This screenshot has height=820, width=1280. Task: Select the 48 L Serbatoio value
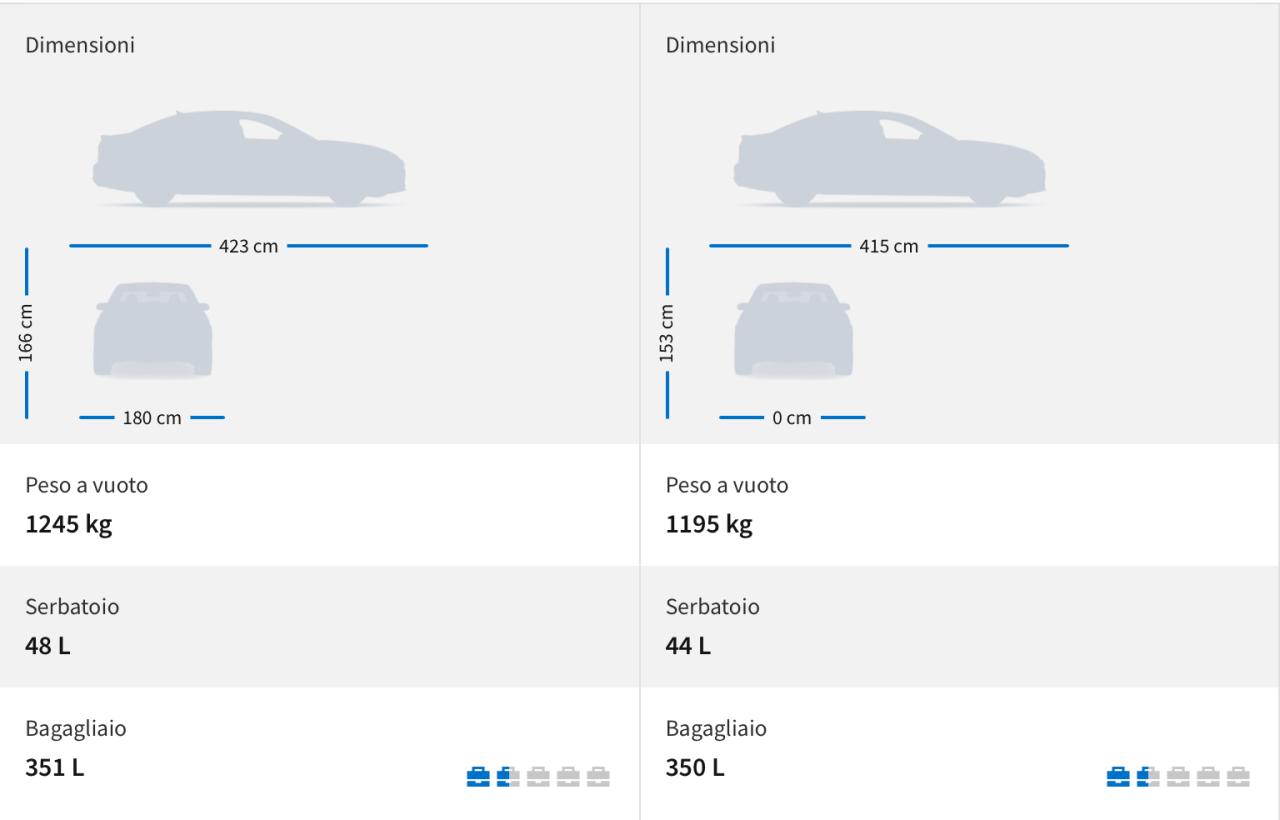[48, 645]
